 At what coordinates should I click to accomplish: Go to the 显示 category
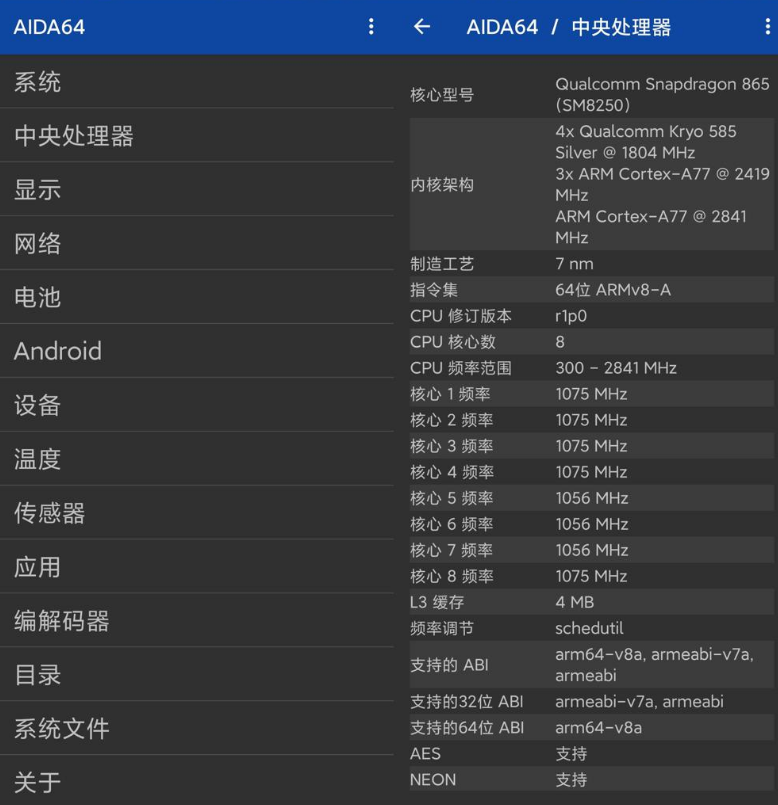tap(196, 190)
